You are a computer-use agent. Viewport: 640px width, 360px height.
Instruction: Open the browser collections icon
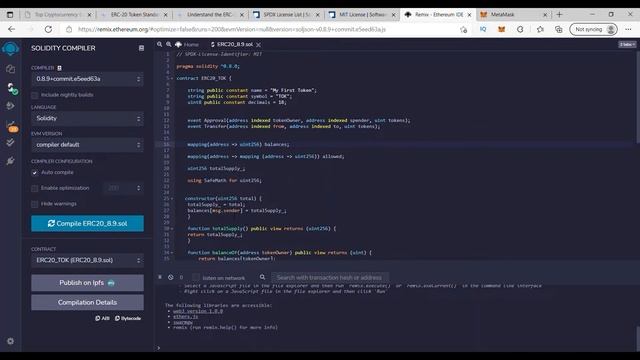click(558, 29)
